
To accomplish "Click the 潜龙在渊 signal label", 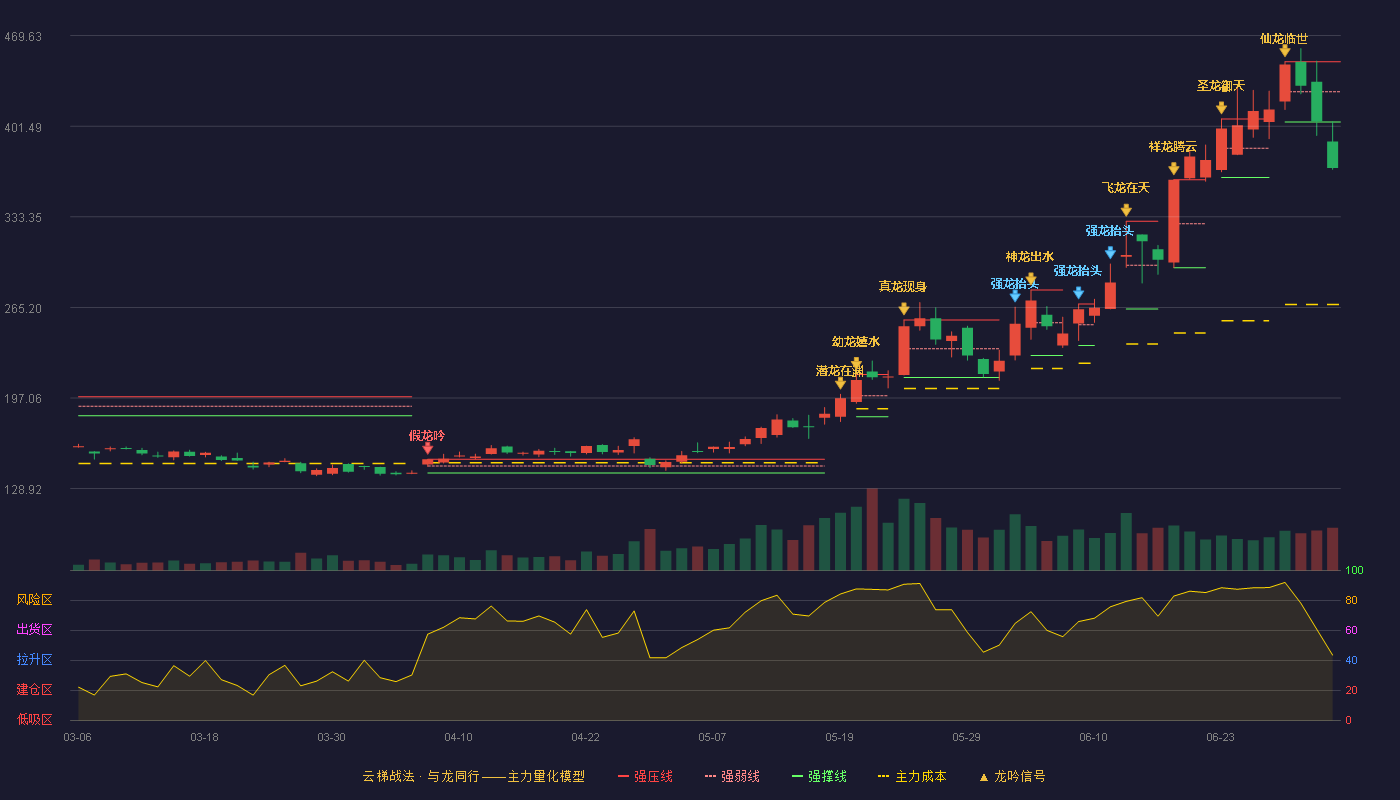I will [840, 371].
